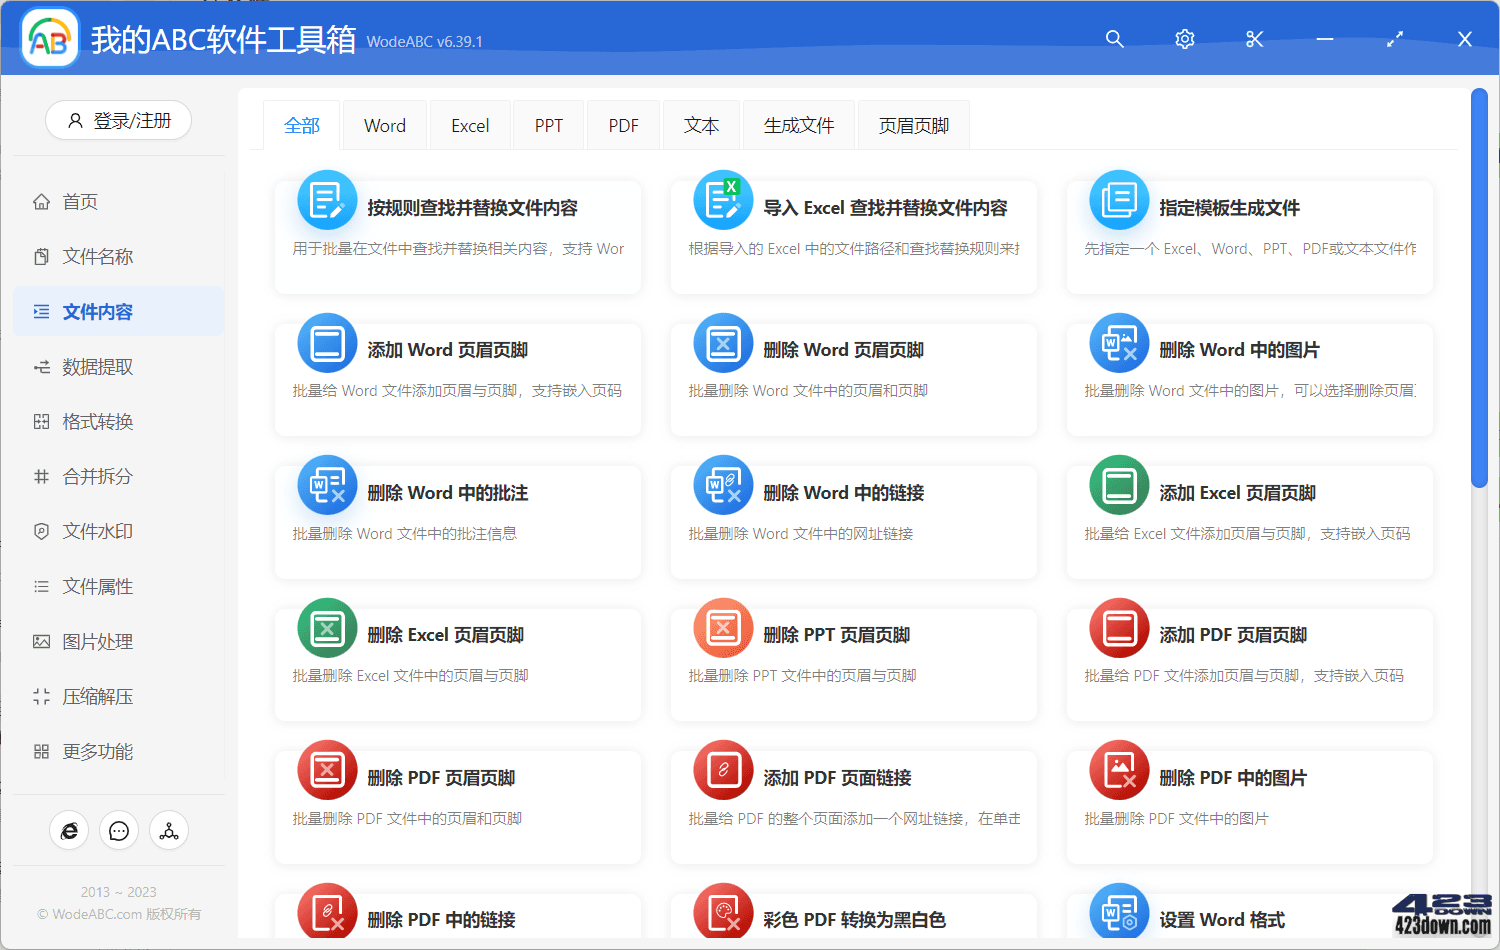The image size is (1500, 950).
Task: Open the 页眉页脚 tab
Action: tap(912, 124)
